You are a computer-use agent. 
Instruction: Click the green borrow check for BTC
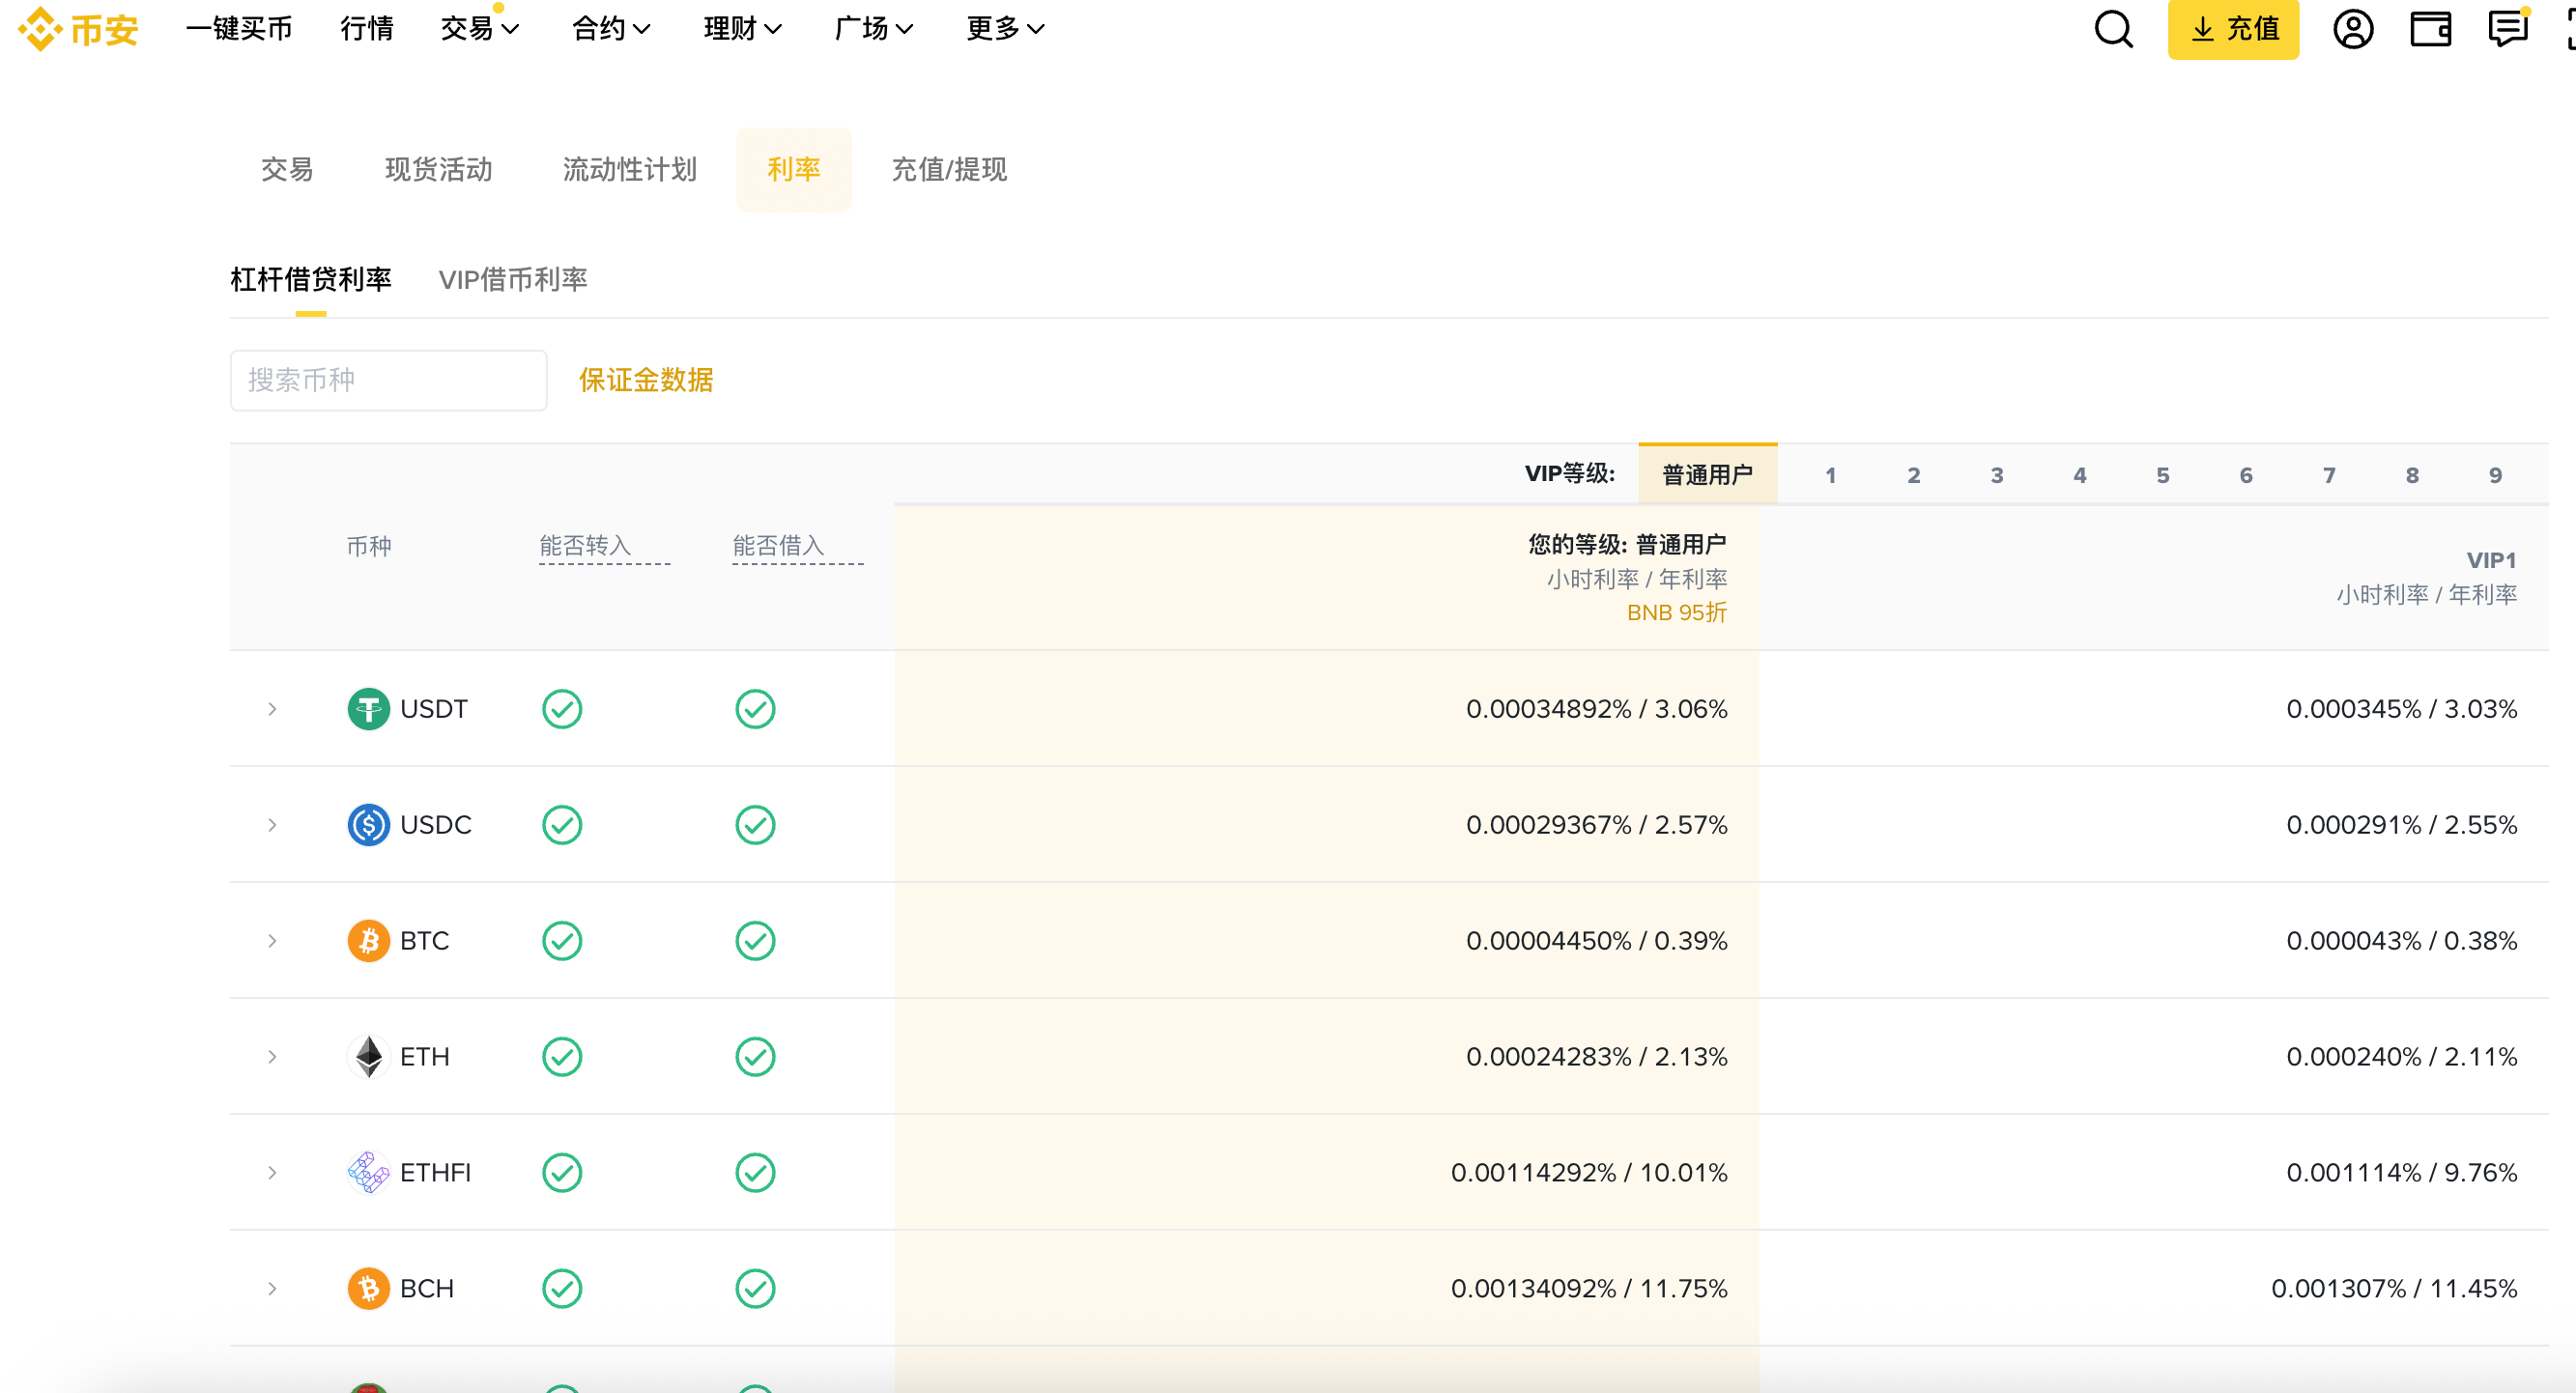756,940
